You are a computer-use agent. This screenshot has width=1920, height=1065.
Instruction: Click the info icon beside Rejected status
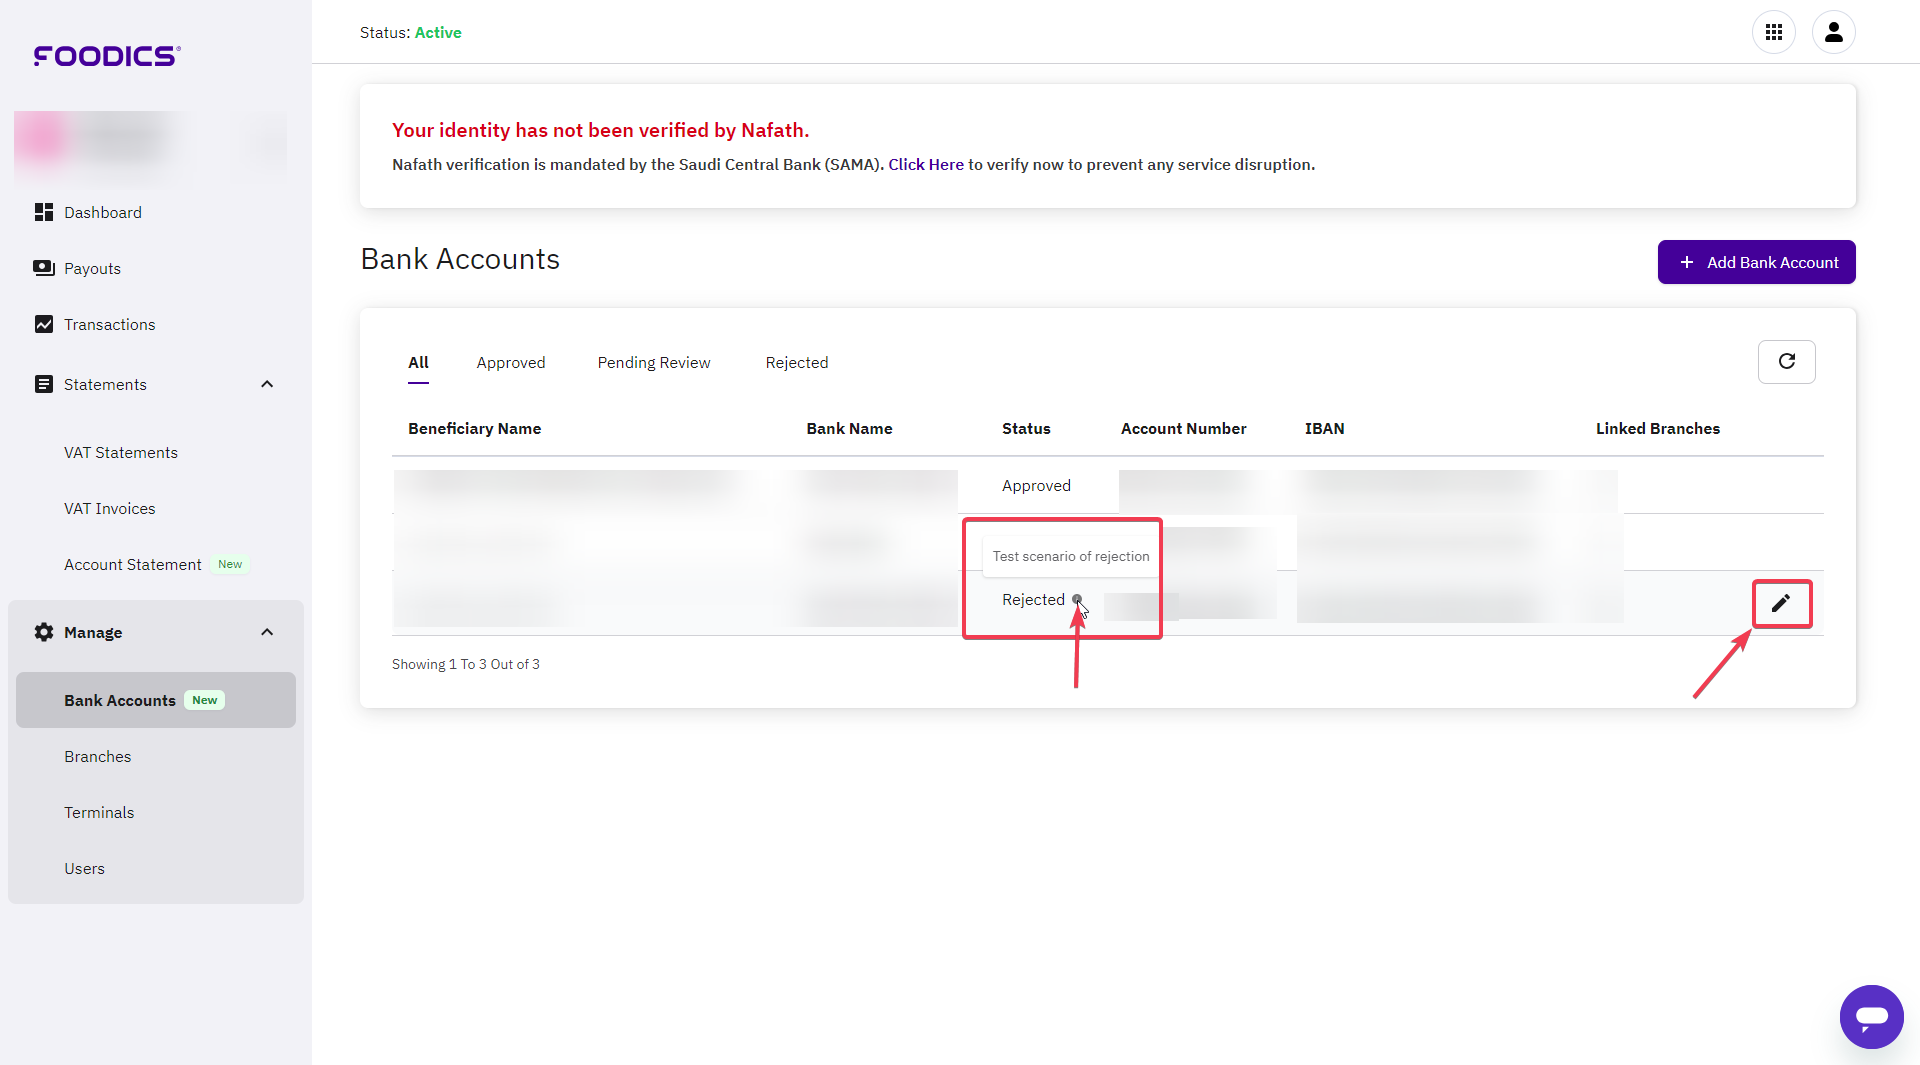point(1077,599)
